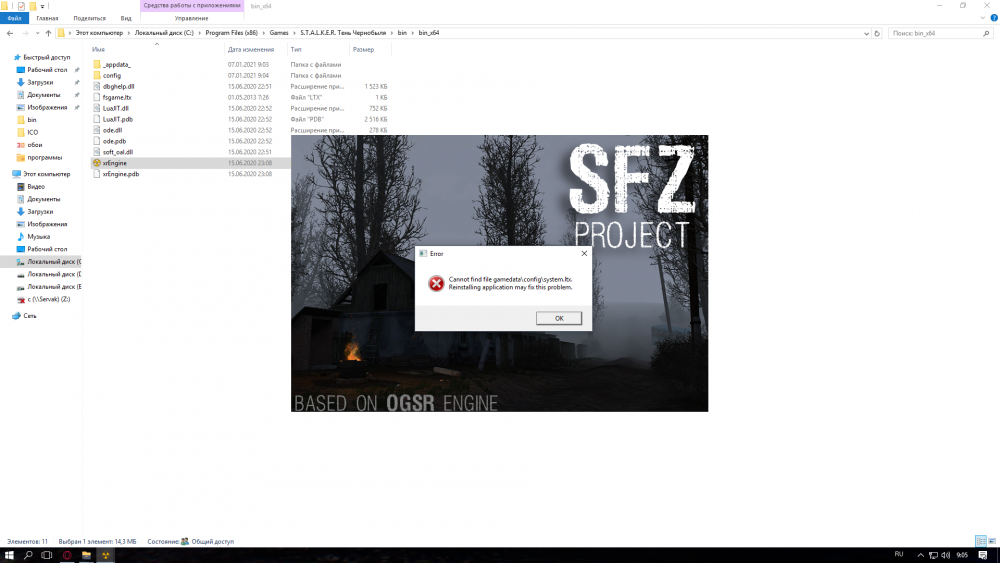1000x563 pixels.
Task: Collapse the ribbon chevron
Action: point(983,18)
